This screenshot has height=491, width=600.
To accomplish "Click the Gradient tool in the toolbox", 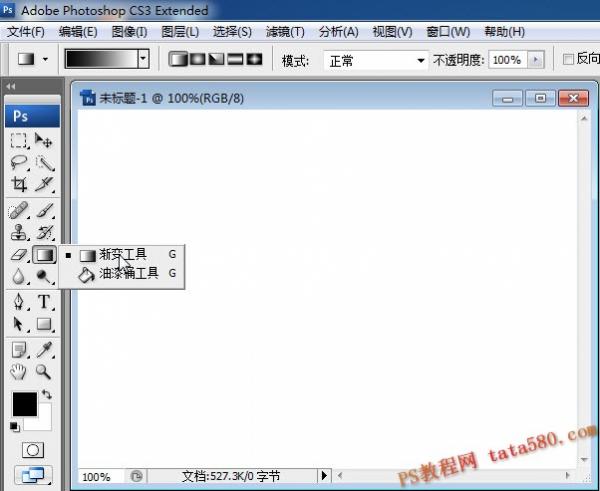I will tap(44, 254).
